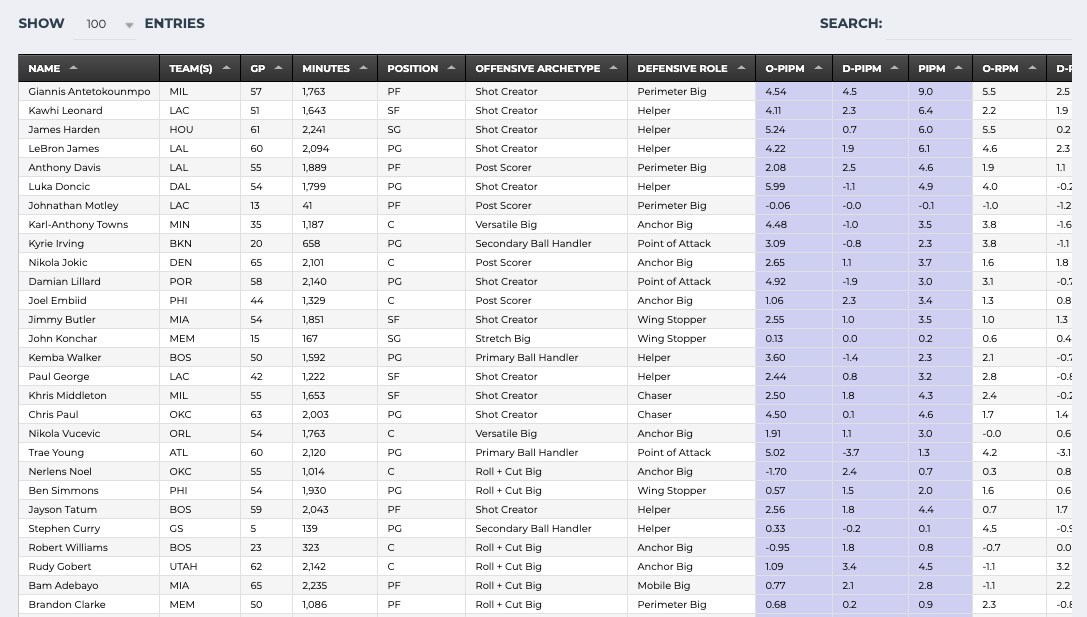Image resolution: width=1087 pixels, height=617 pixels.
Task: Click the 5.99 O-PIPM value
Action: coord(794,186)
